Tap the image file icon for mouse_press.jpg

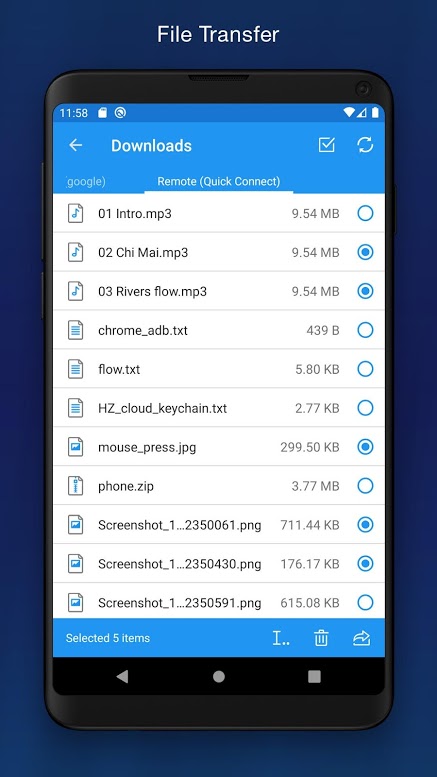pos(75,447)
